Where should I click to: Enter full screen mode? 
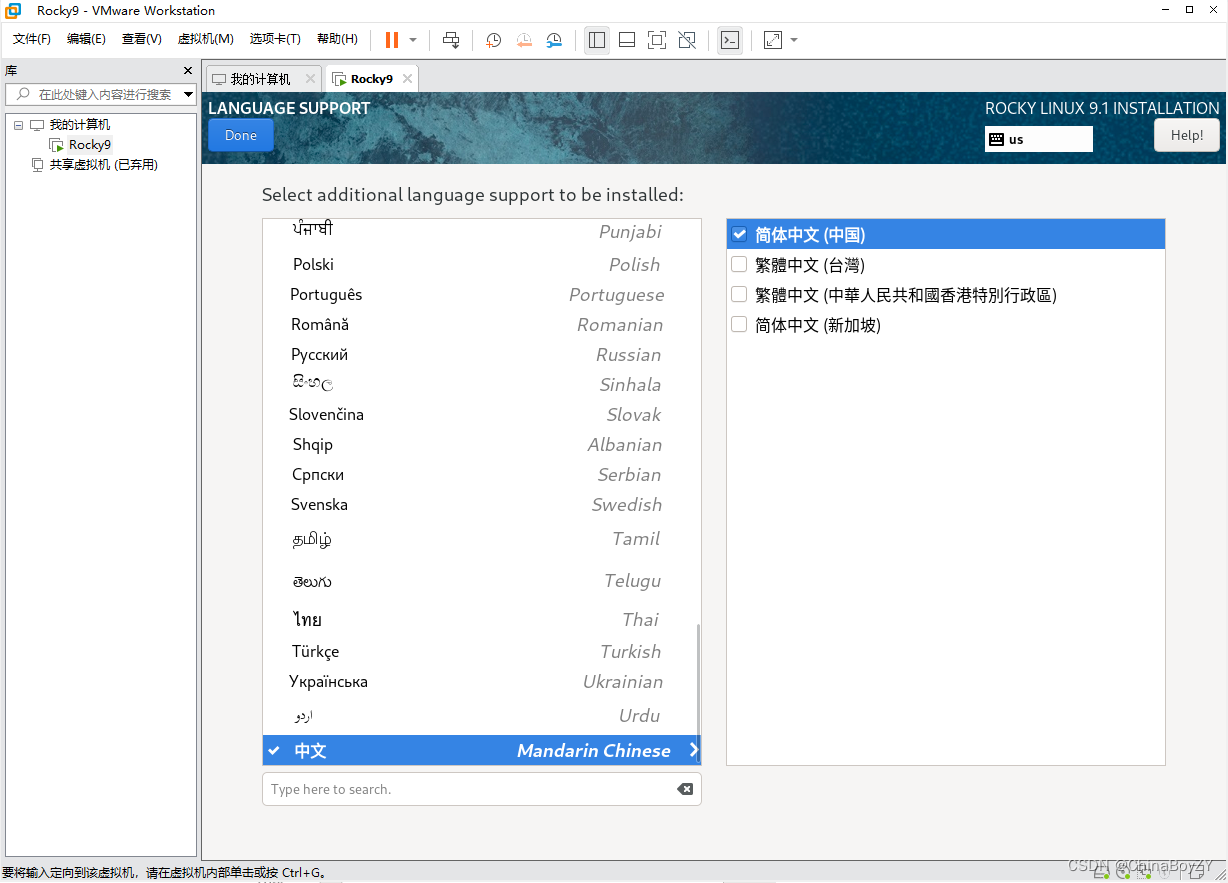[x=657, y=40]
